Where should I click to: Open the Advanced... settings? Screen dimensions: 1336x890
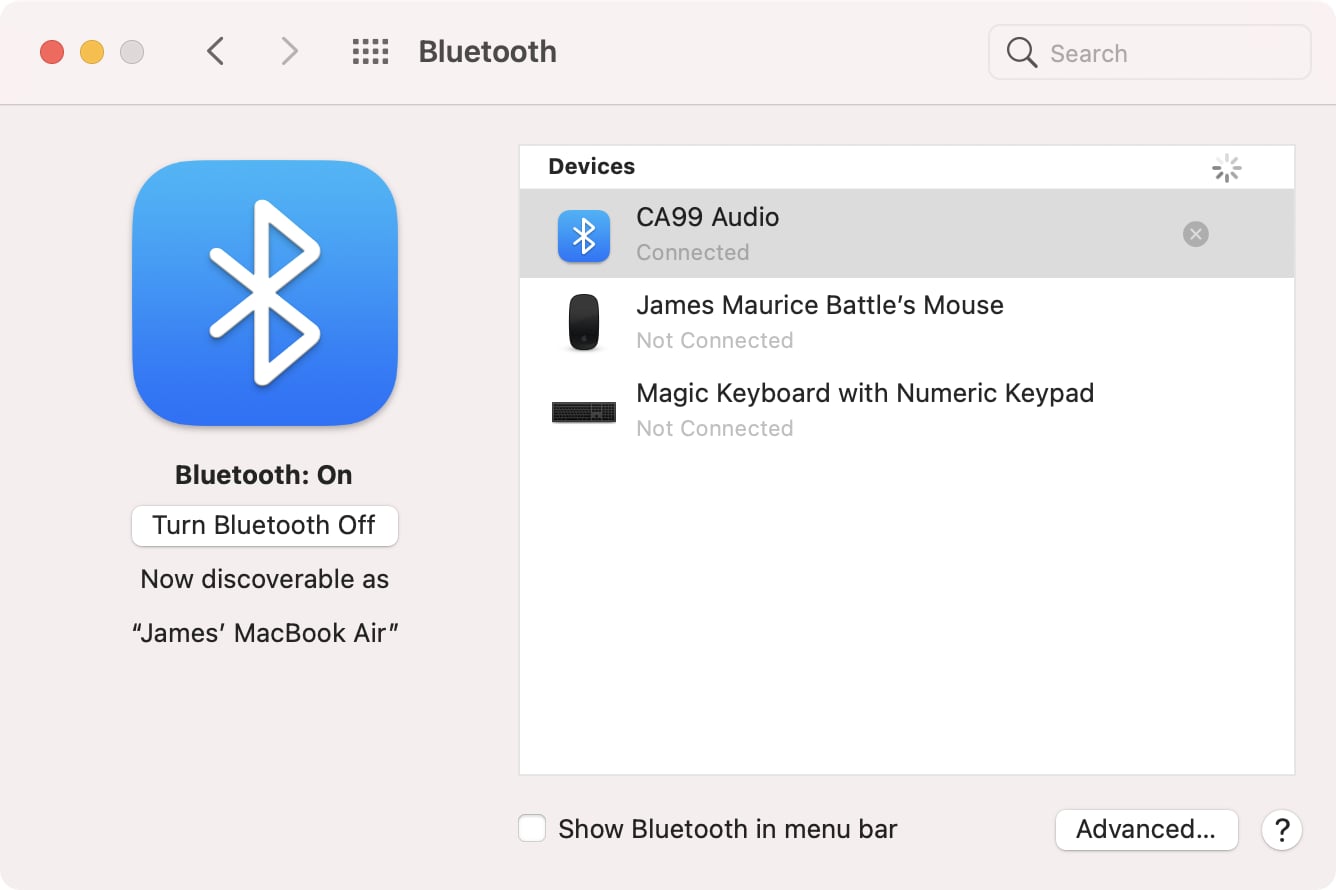coord(1147,829)
